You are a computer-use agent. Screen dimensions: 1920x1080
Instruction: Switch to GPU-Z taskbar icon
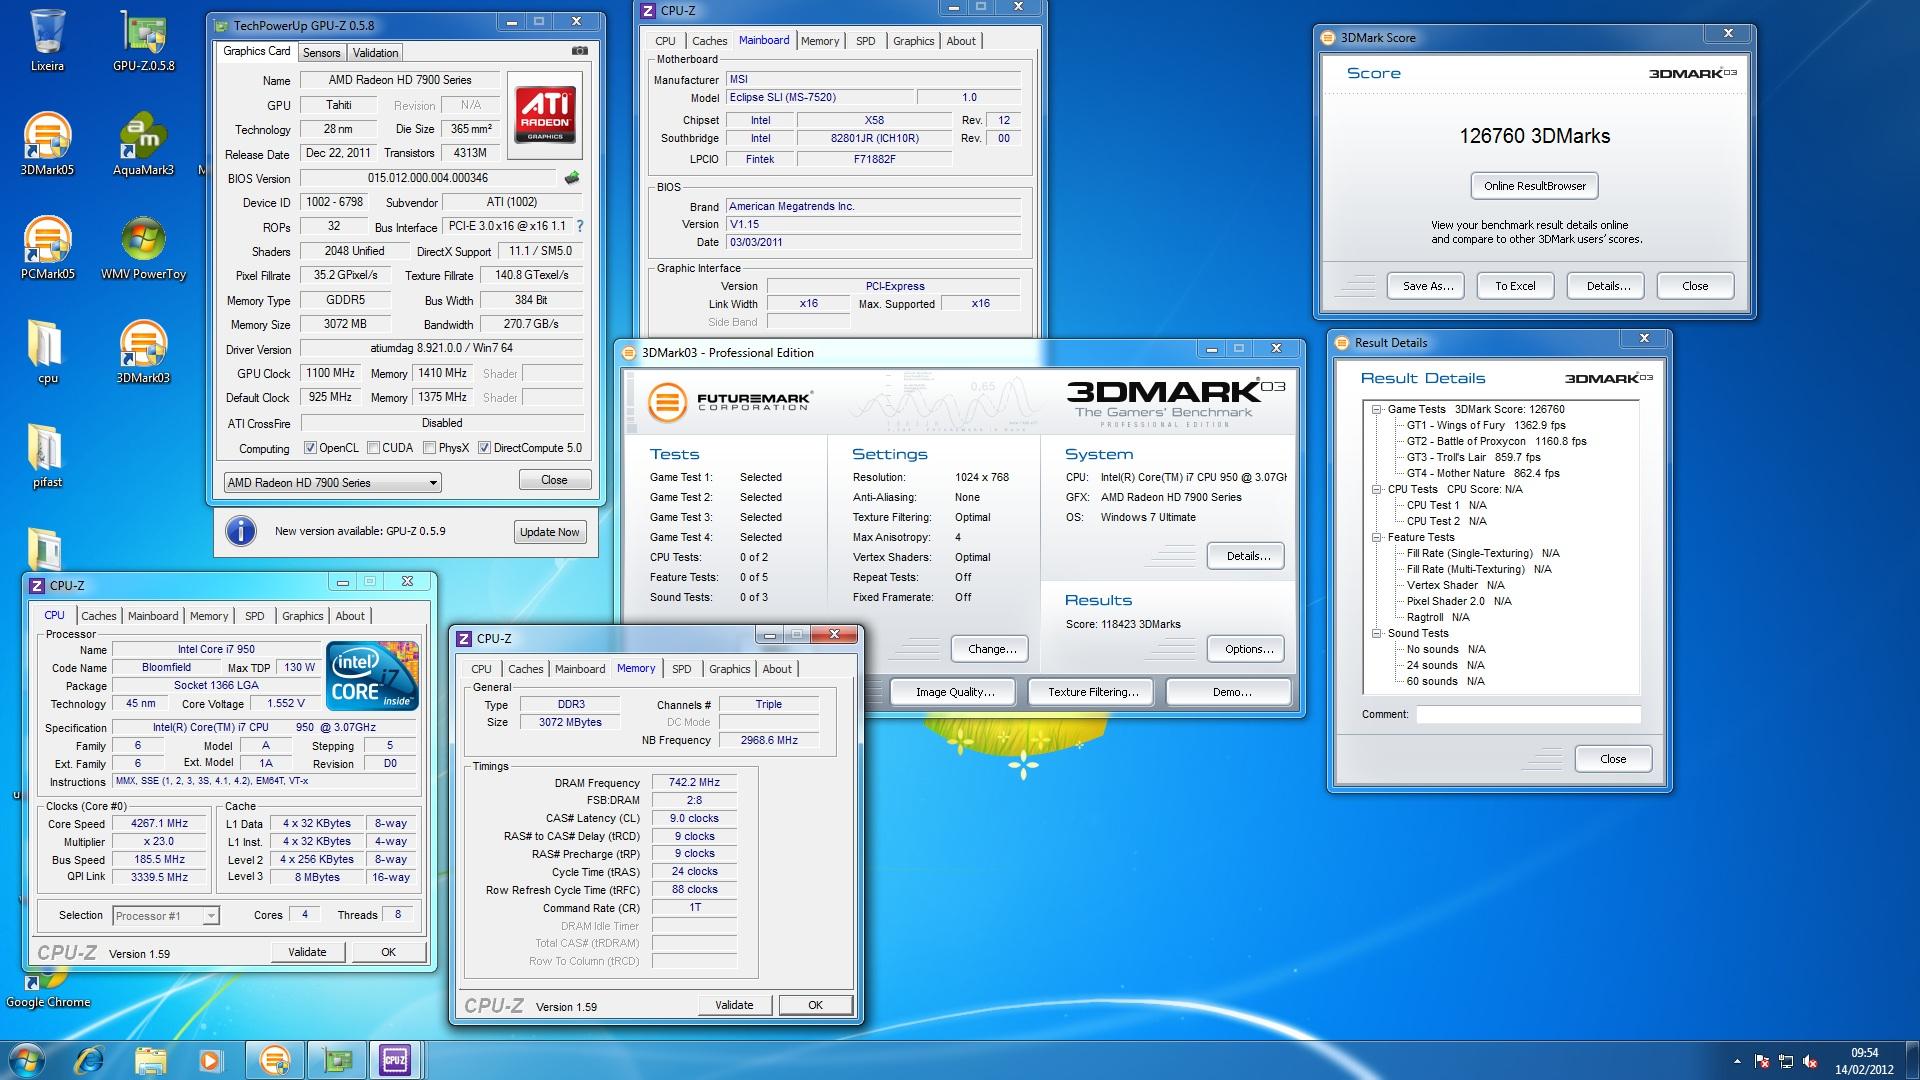click(x=336, y=1060)
